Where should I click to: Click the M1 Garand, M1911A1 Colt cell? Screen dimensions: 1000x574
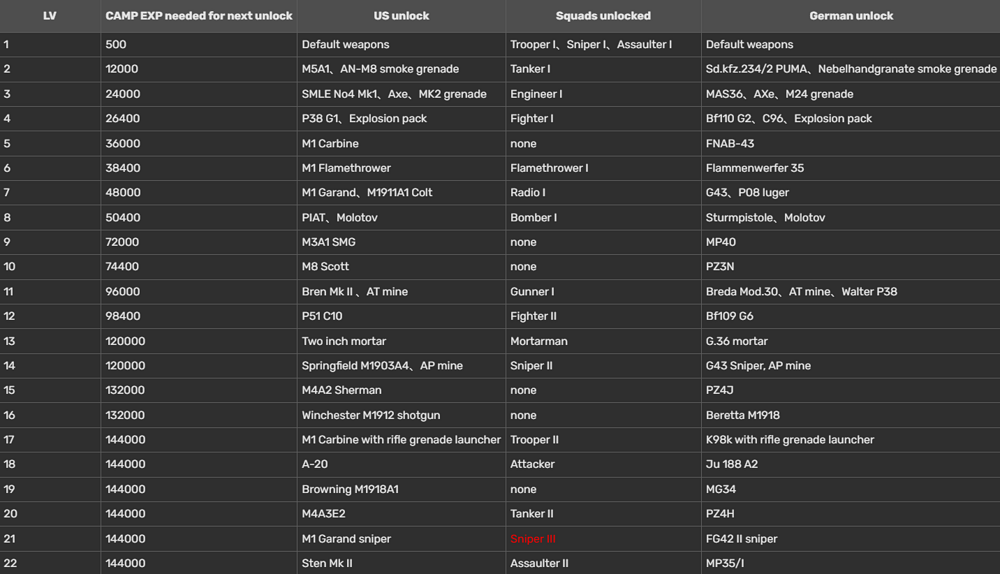401,193
